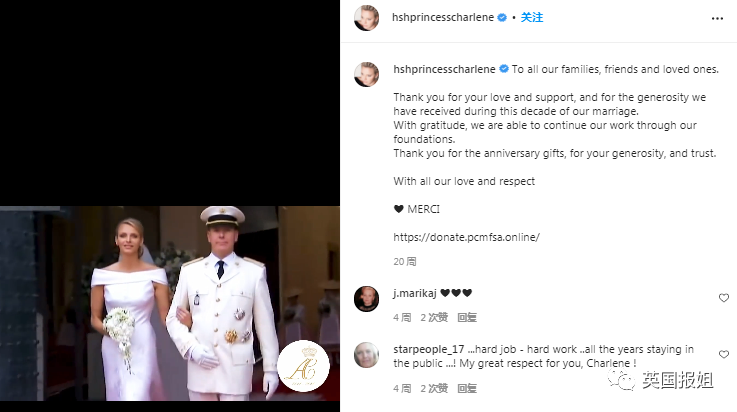This screenshot has height=412, width=737.
Task: Click the verified badge in the post header
Action: pos(502,17)
